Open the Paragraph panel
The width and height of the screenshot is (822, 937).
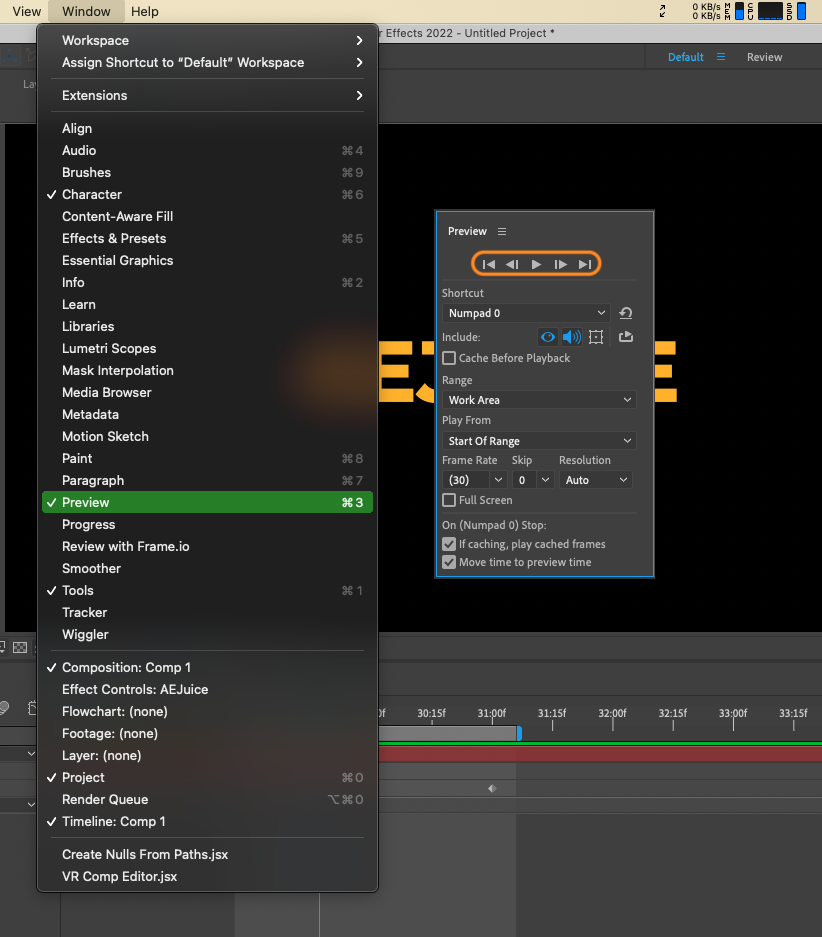[x=207, y=480]
